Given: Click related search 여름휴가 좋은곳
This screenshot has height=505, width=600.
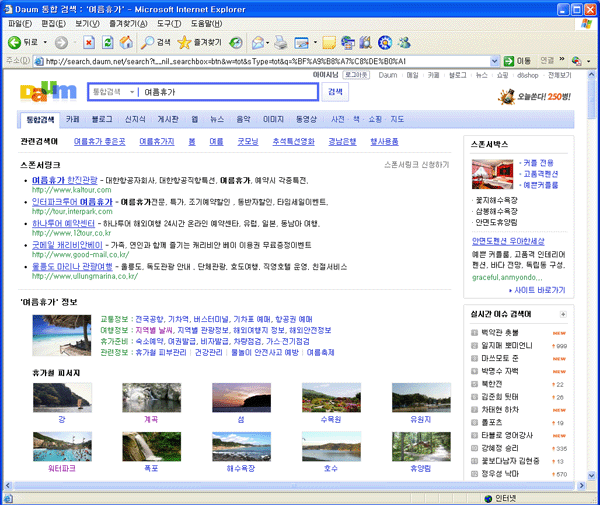Looking at the screenshot, I should tap(99, 142).
